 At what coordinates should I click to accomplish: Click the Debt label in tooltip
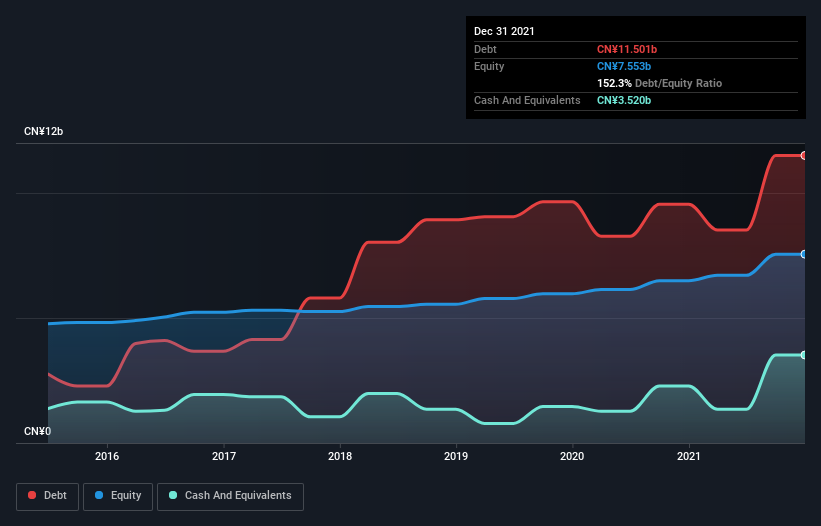[485, 49]
